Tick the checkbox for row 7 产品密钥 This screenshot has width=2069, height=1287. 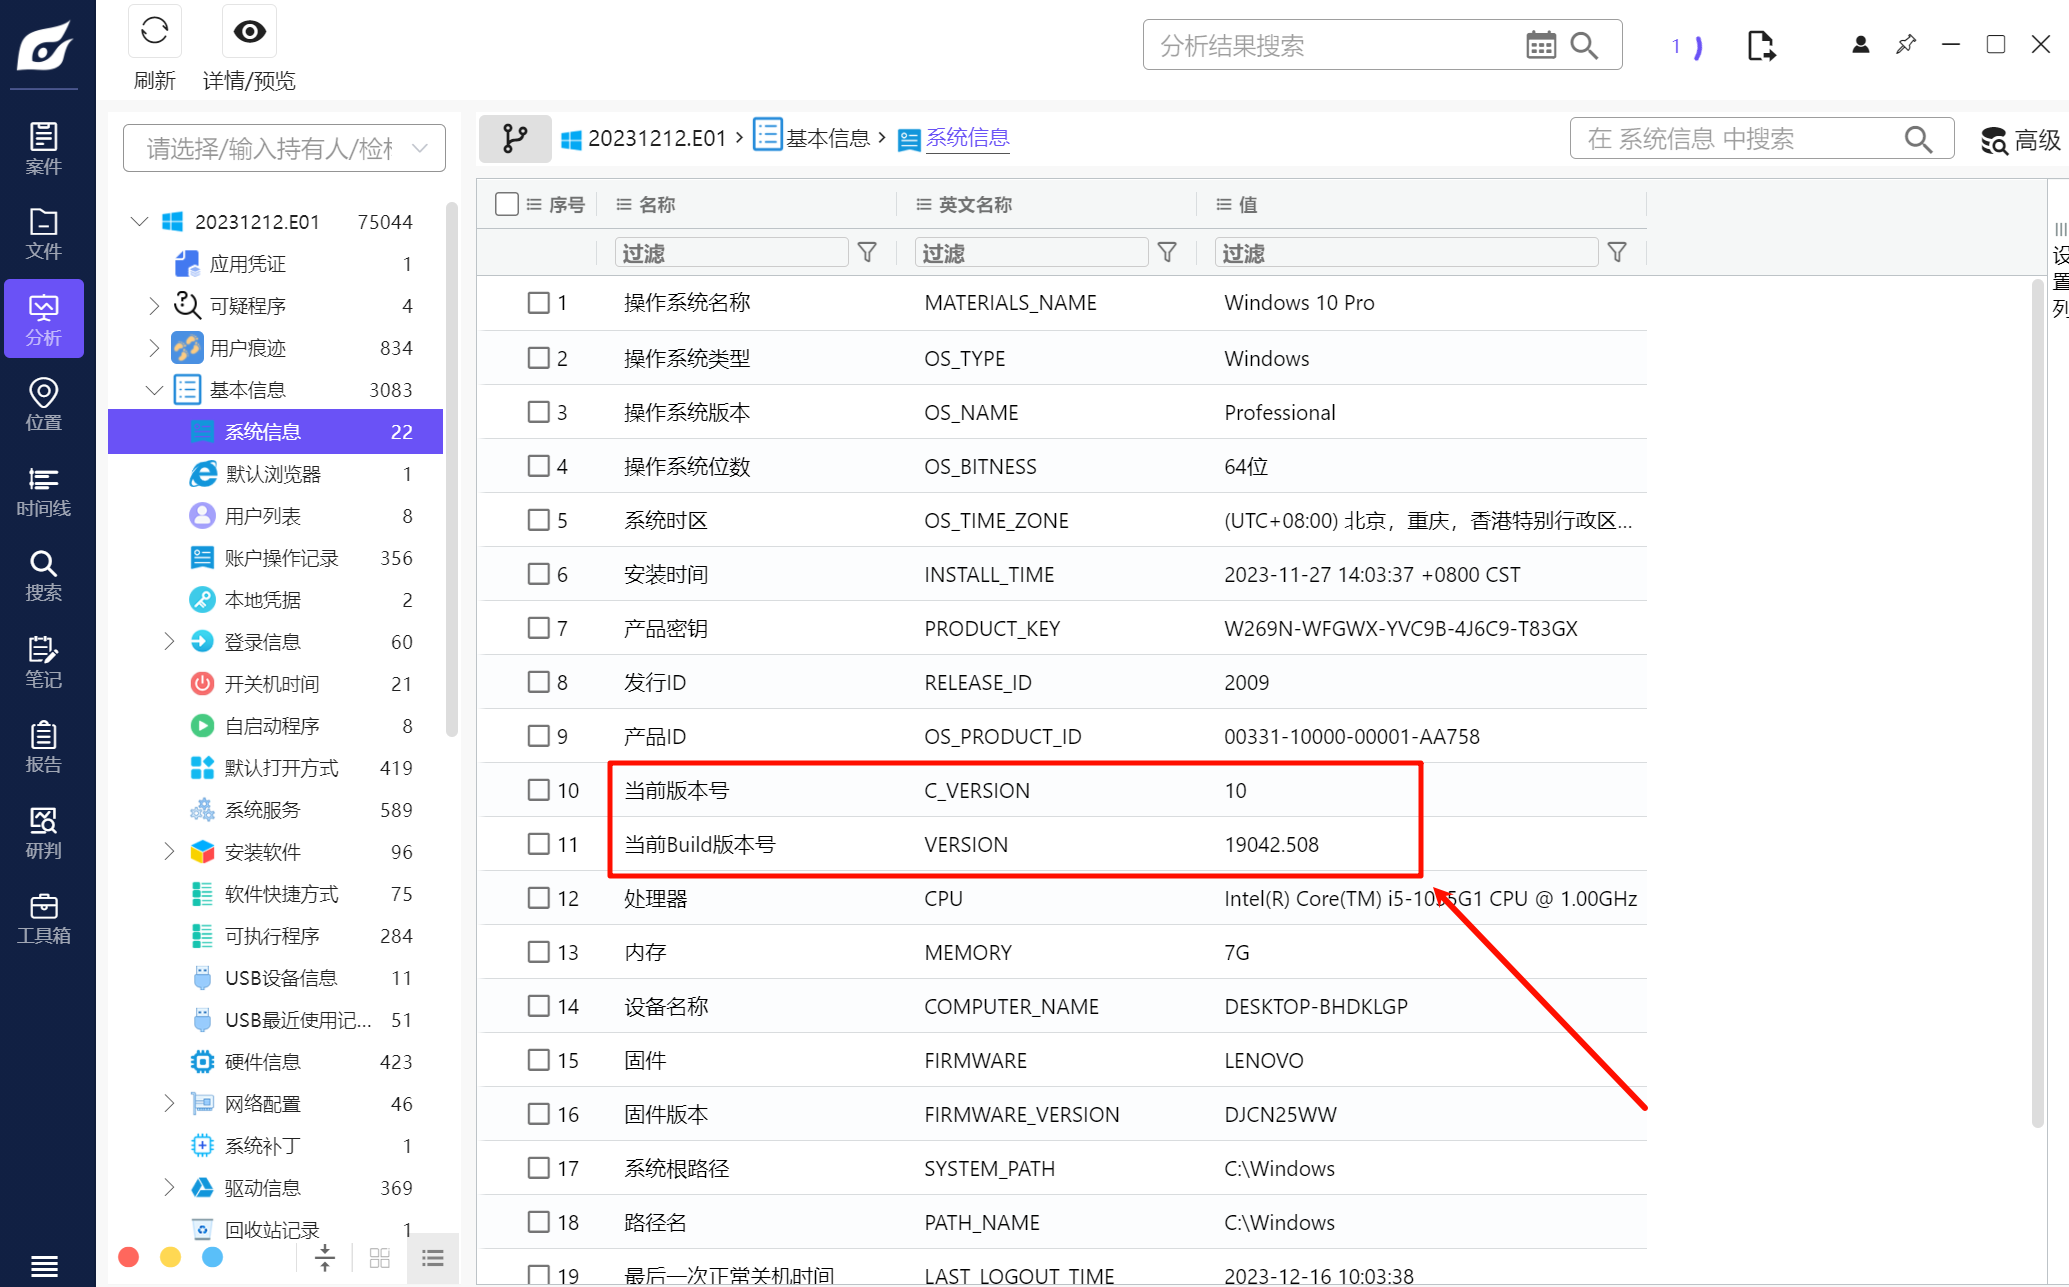[539, 628]
